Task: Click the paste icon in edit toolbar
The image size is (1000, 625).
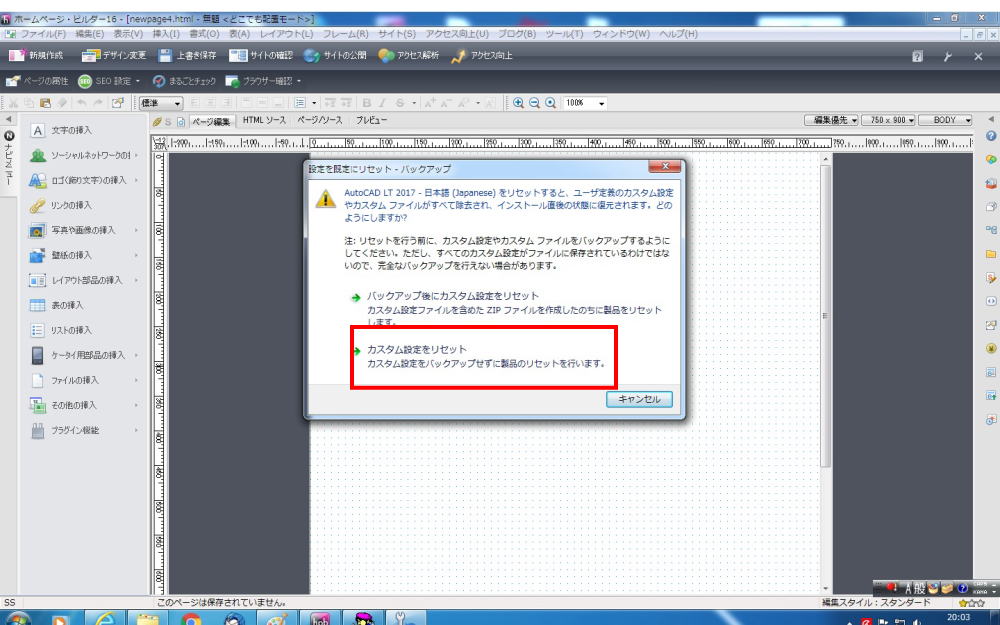Action: (x=45, y=103)
